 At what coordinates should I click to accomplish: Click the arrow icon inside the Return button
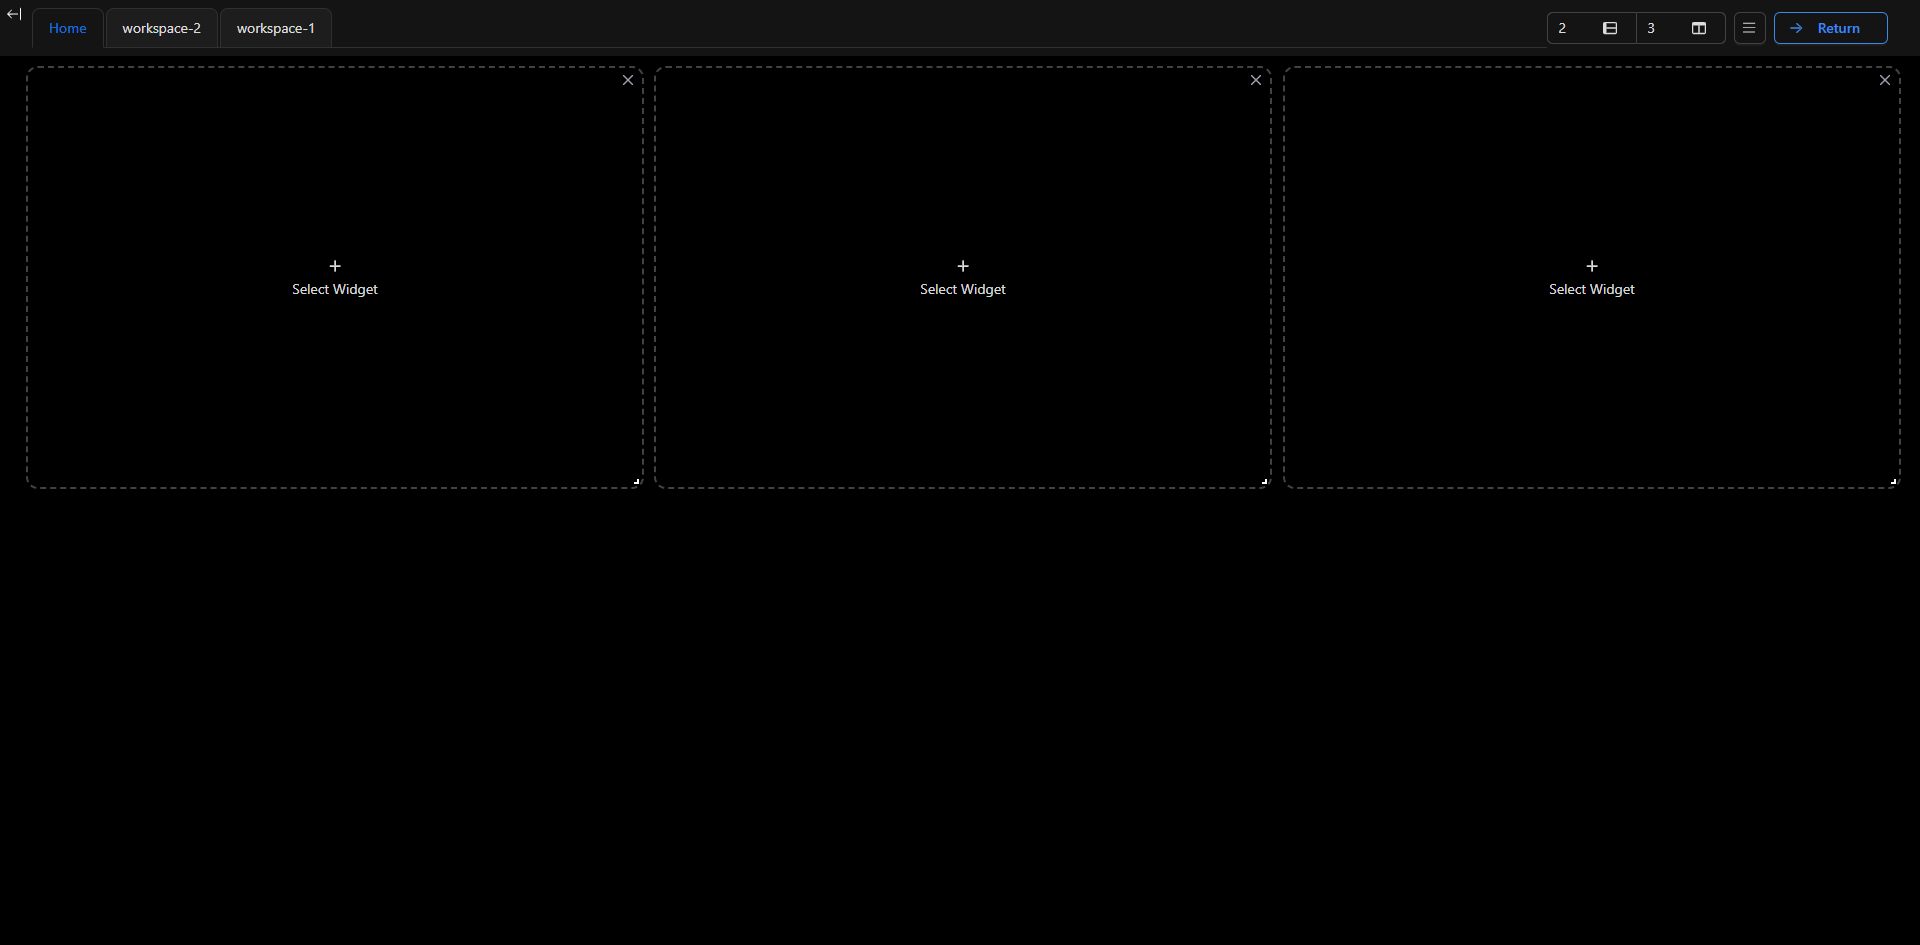tap(1797, 28)
